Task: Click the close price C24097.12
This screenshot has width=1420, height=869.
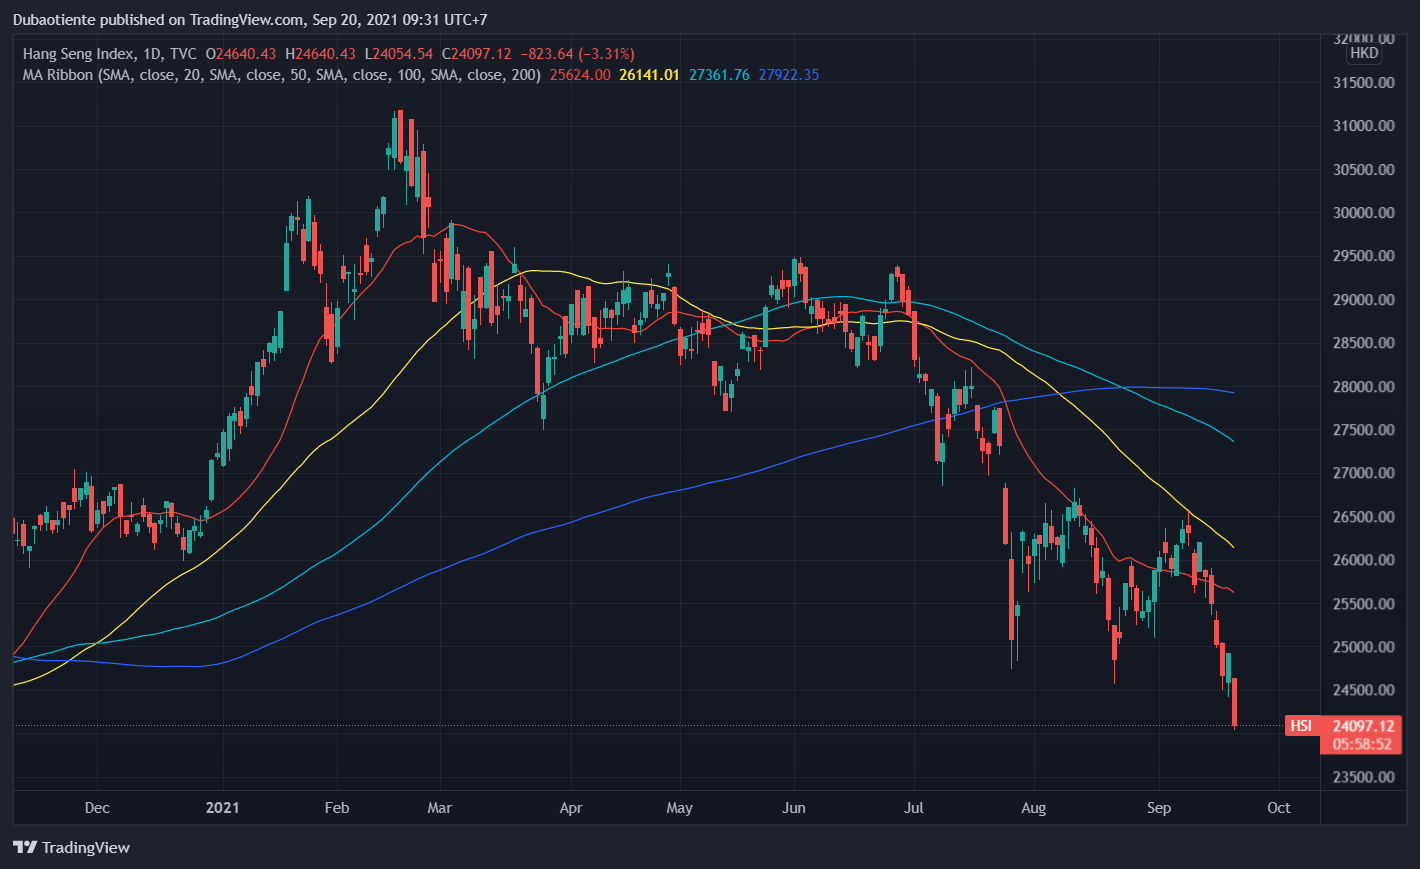Action: tap(476, 54)
